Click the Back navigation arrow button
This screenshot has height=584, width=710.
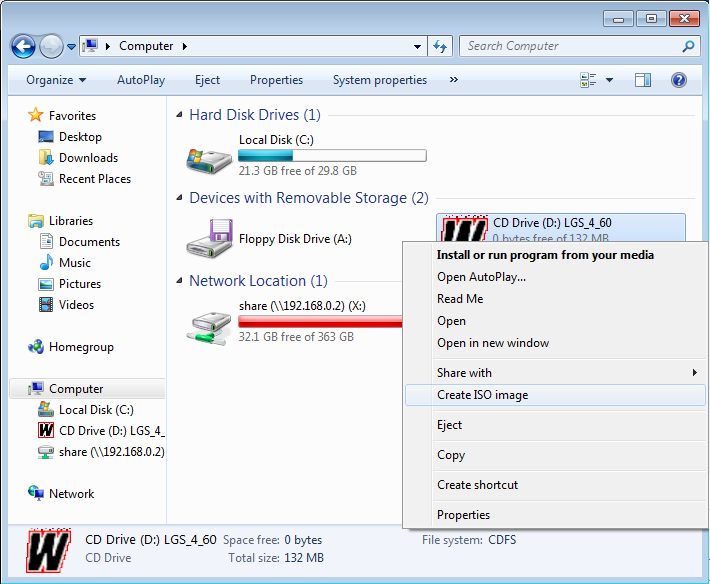coord(24,46)
